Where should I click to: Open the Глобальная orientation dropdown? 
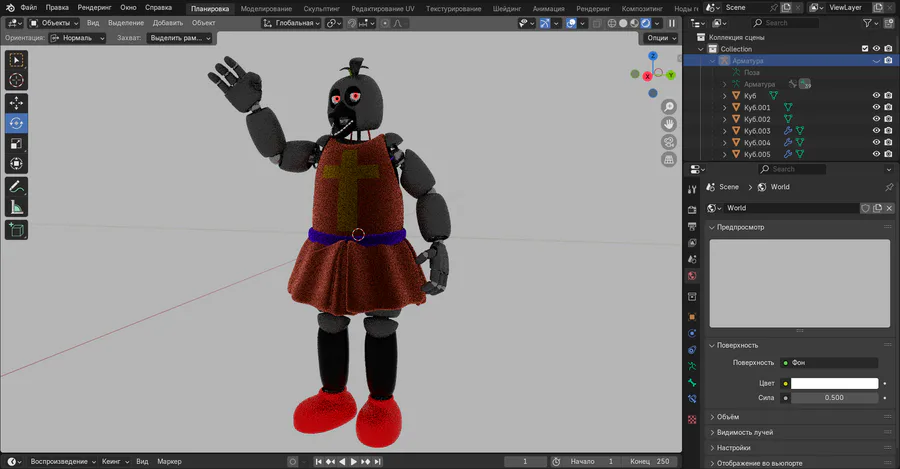tap(291, 23)
